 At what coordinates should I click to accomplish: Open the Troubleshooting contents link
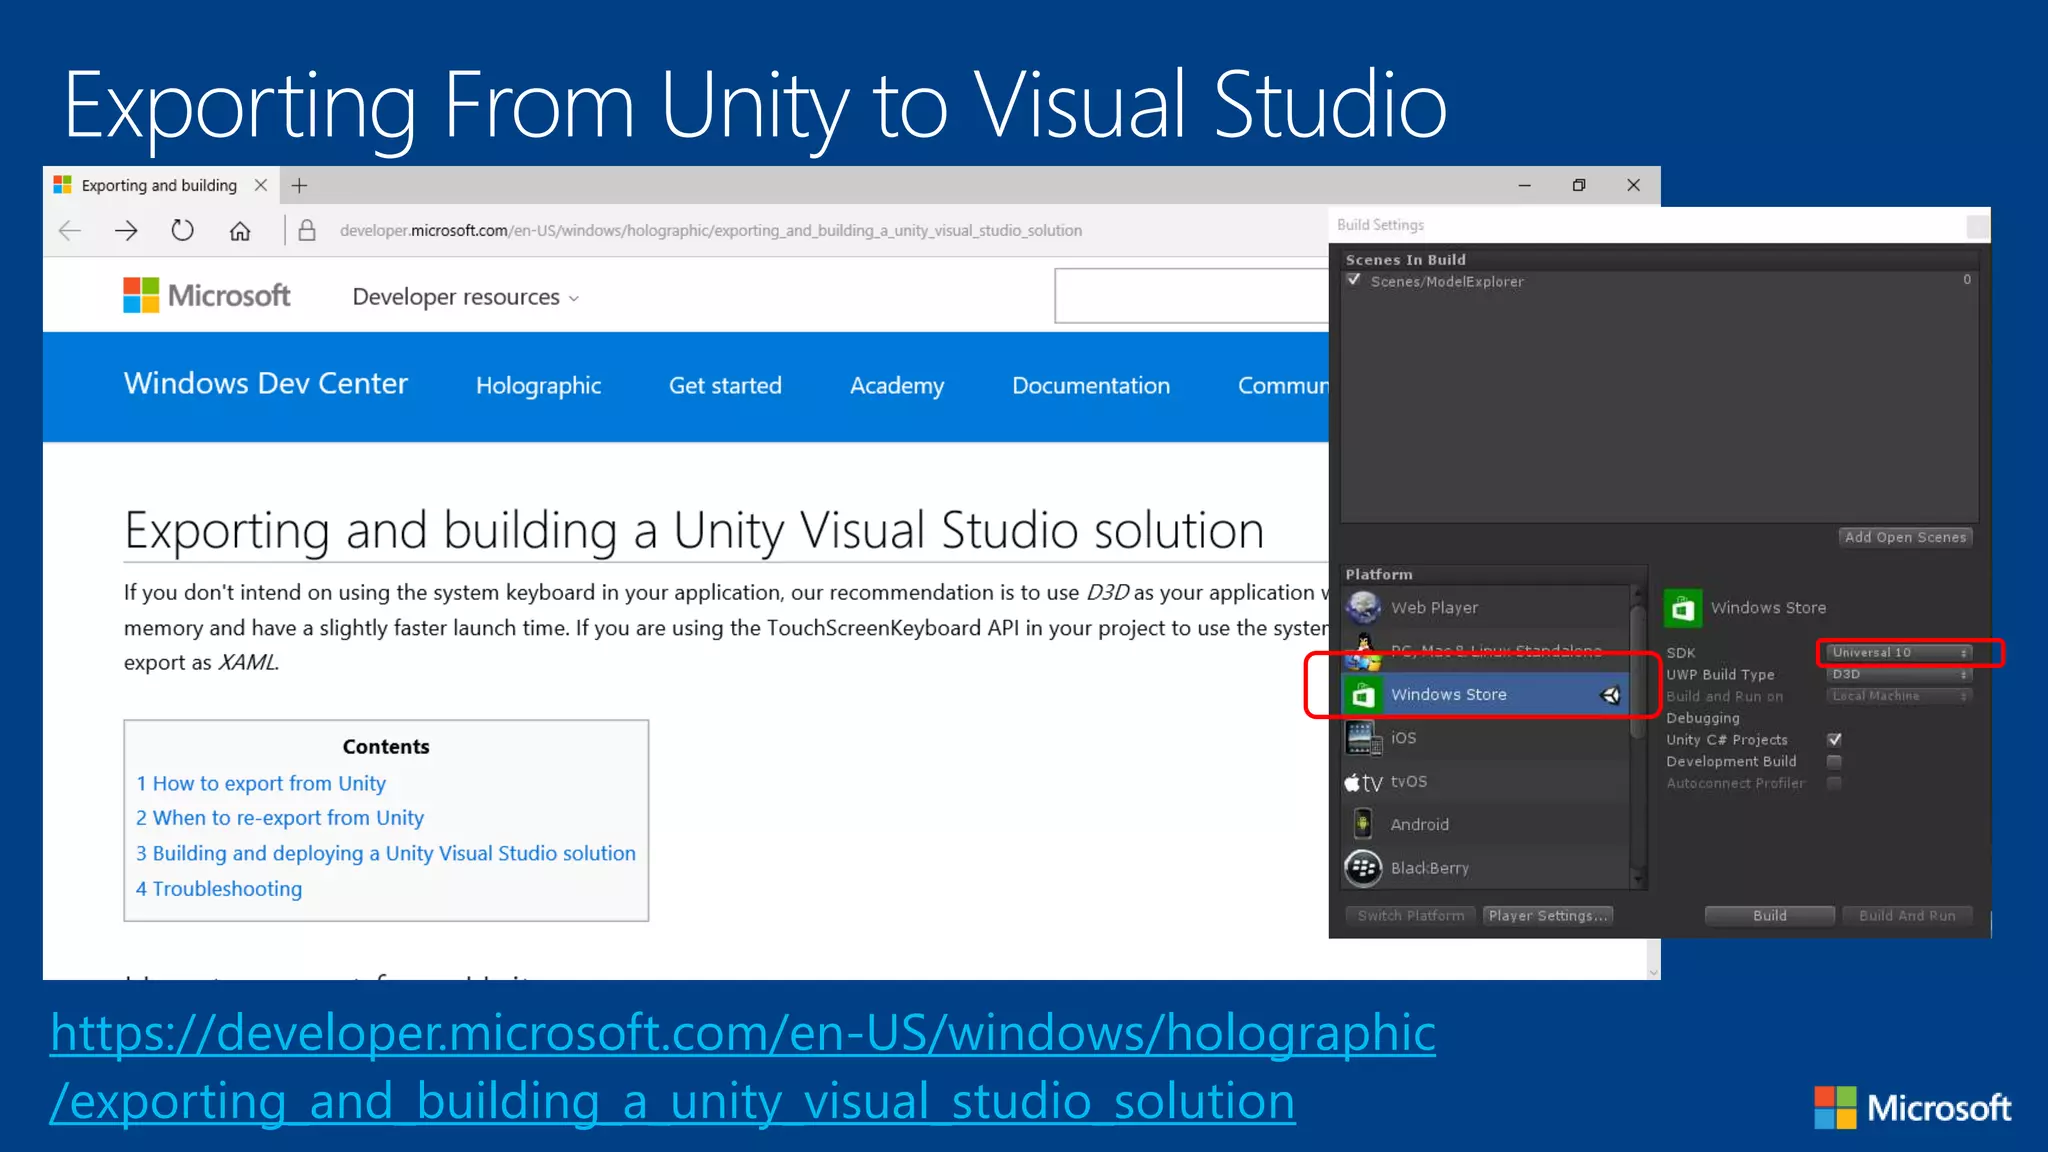219,889
